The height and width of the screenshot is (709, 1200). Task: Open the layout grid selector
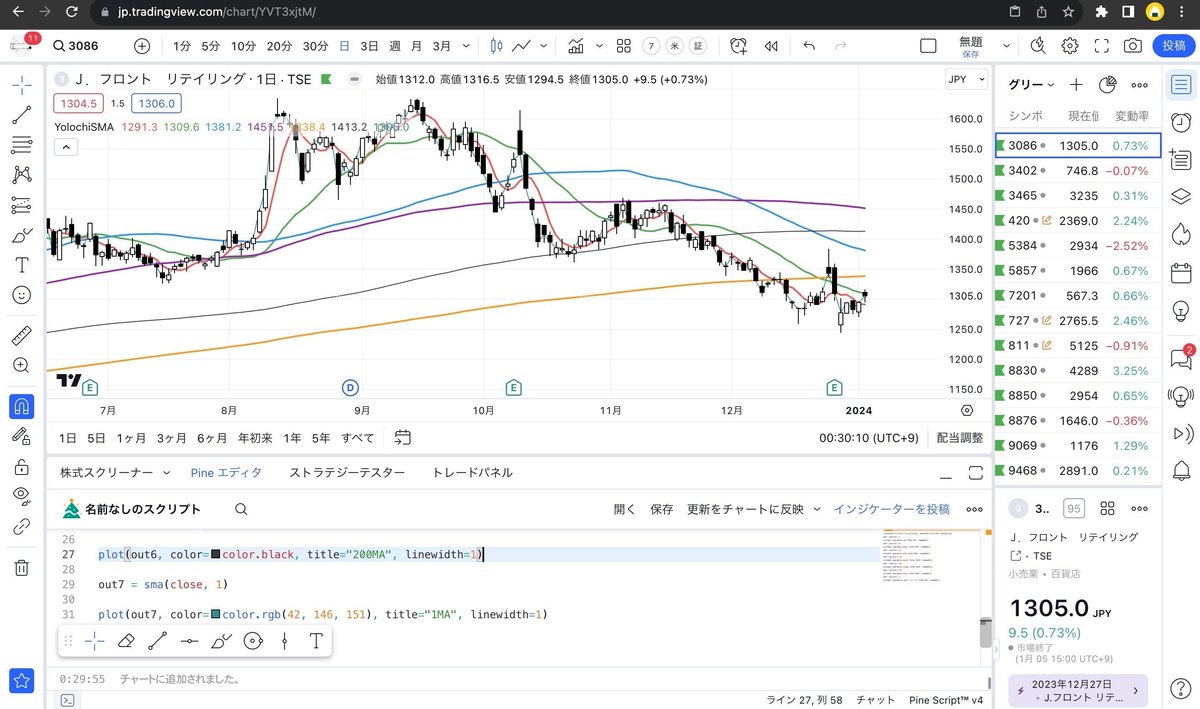point(624,46)
